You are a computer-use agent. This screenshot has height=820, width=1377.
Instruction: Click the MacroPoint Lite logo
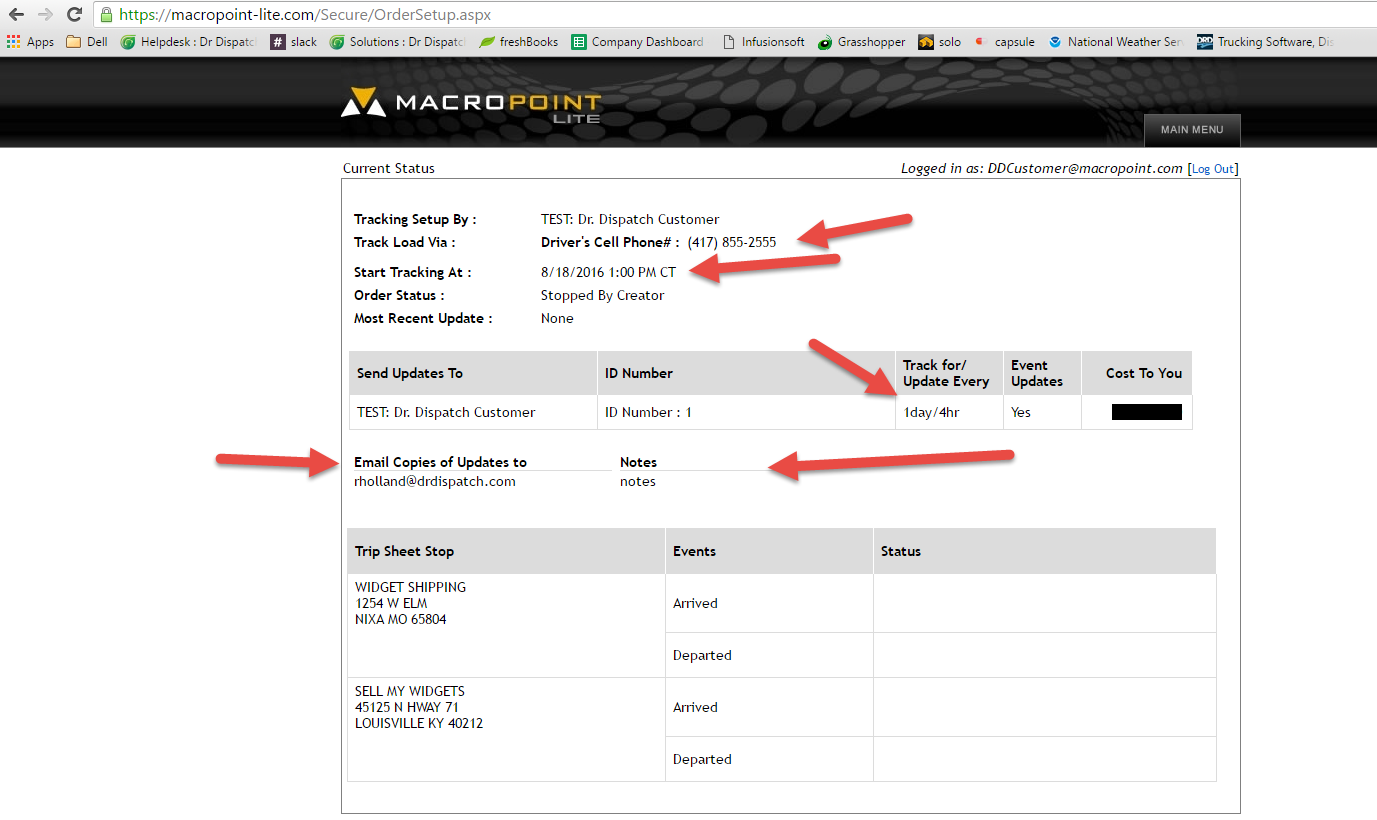[x=471, y=104]
